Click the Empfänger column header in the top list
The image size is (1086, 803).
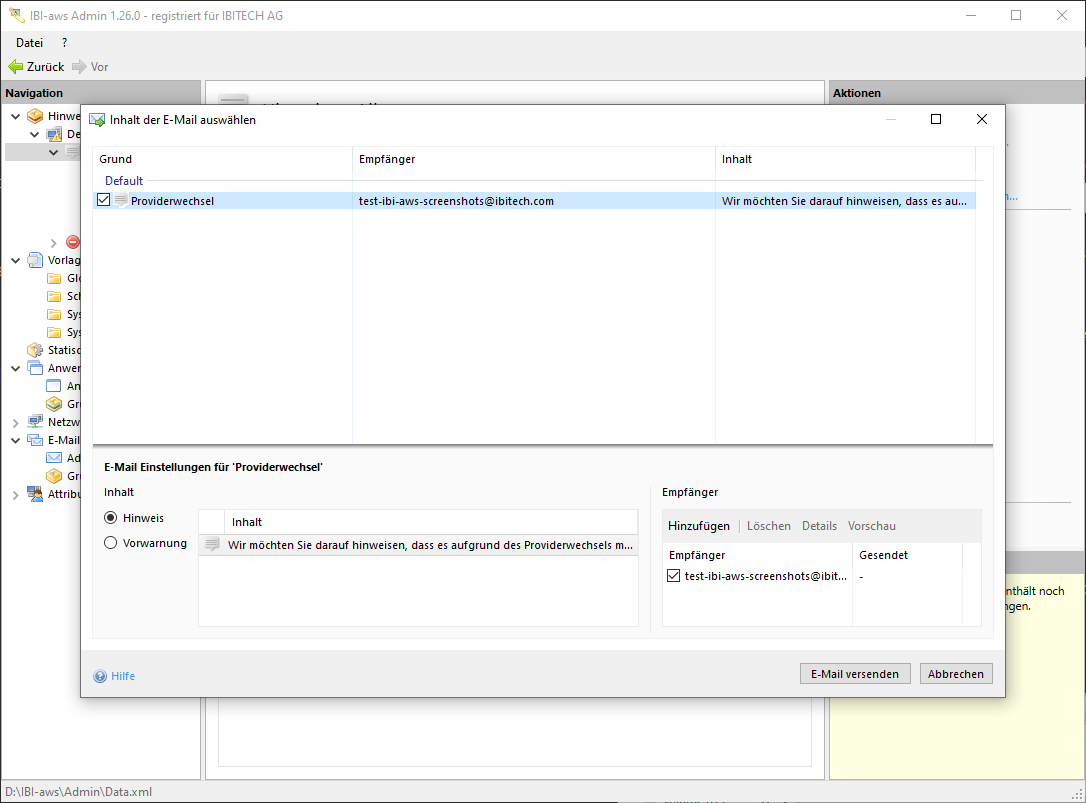pos(386,159)
